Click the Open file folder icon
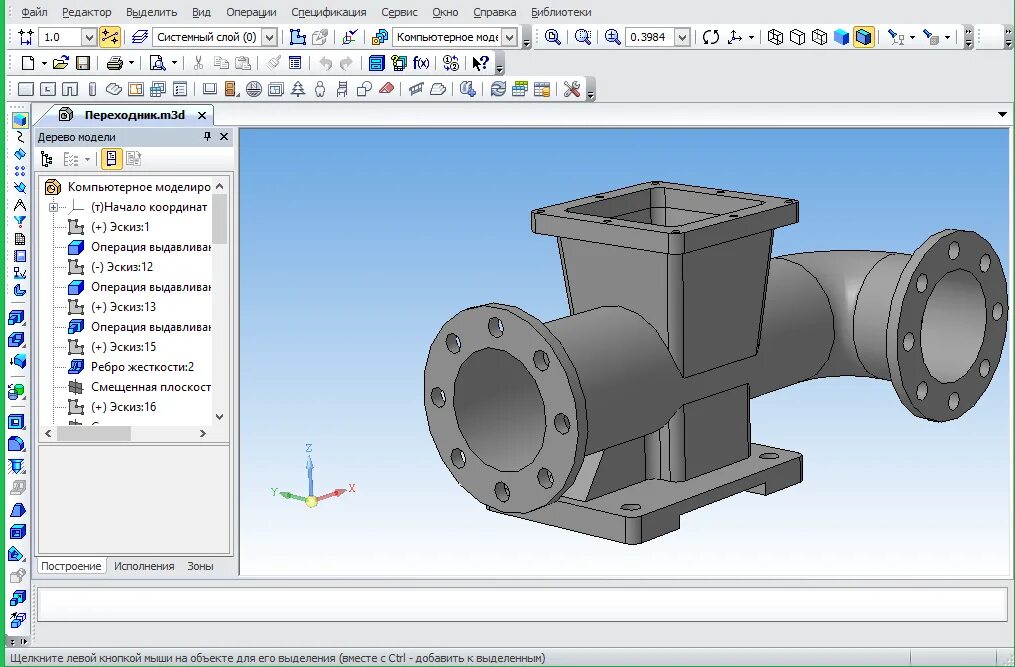 point(61,63)
